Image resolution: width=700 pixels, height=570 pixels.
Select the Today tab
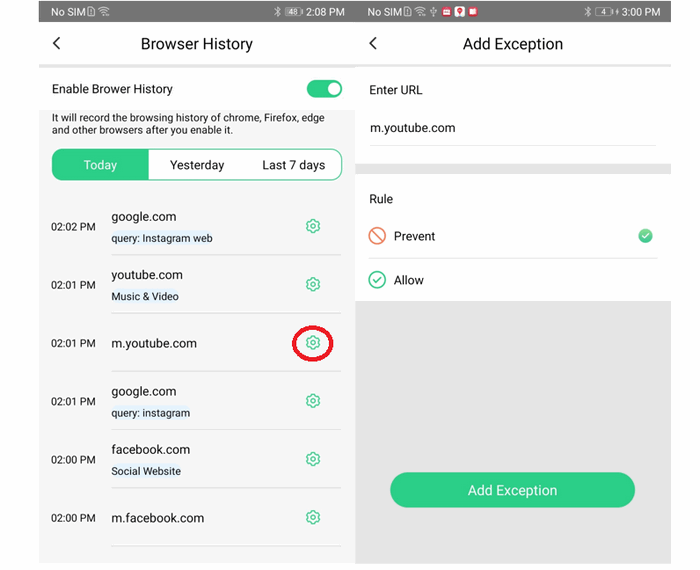click(x=100, y=165)
